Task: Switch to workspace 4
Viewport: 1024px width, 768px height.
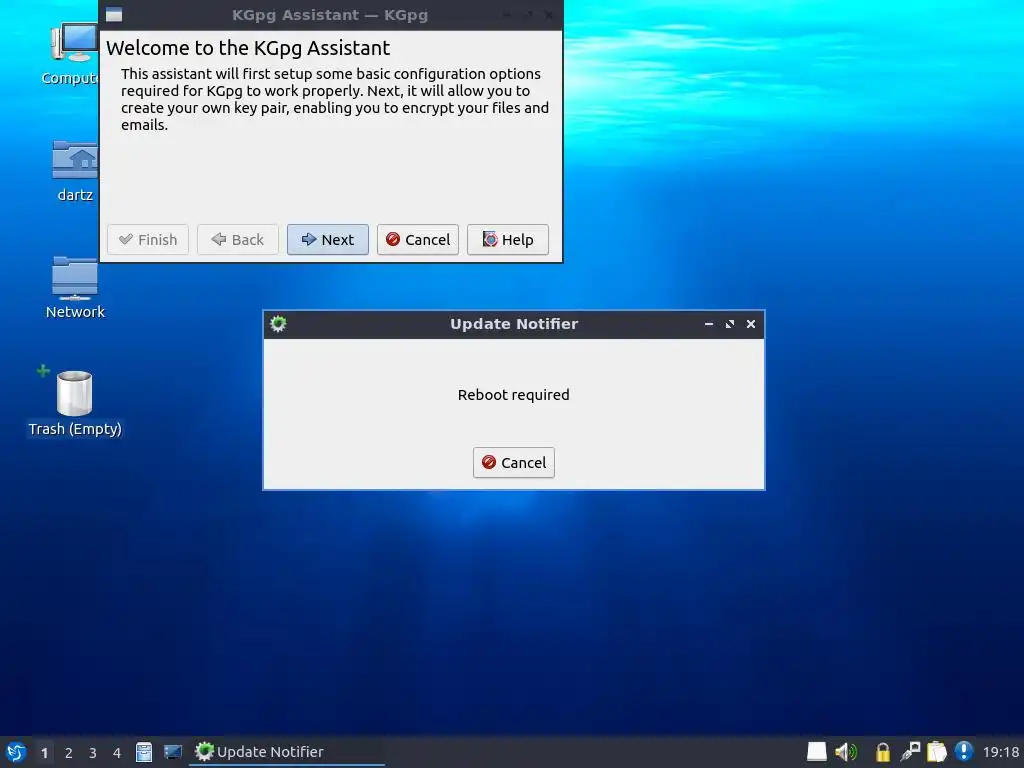Action: 117,753
